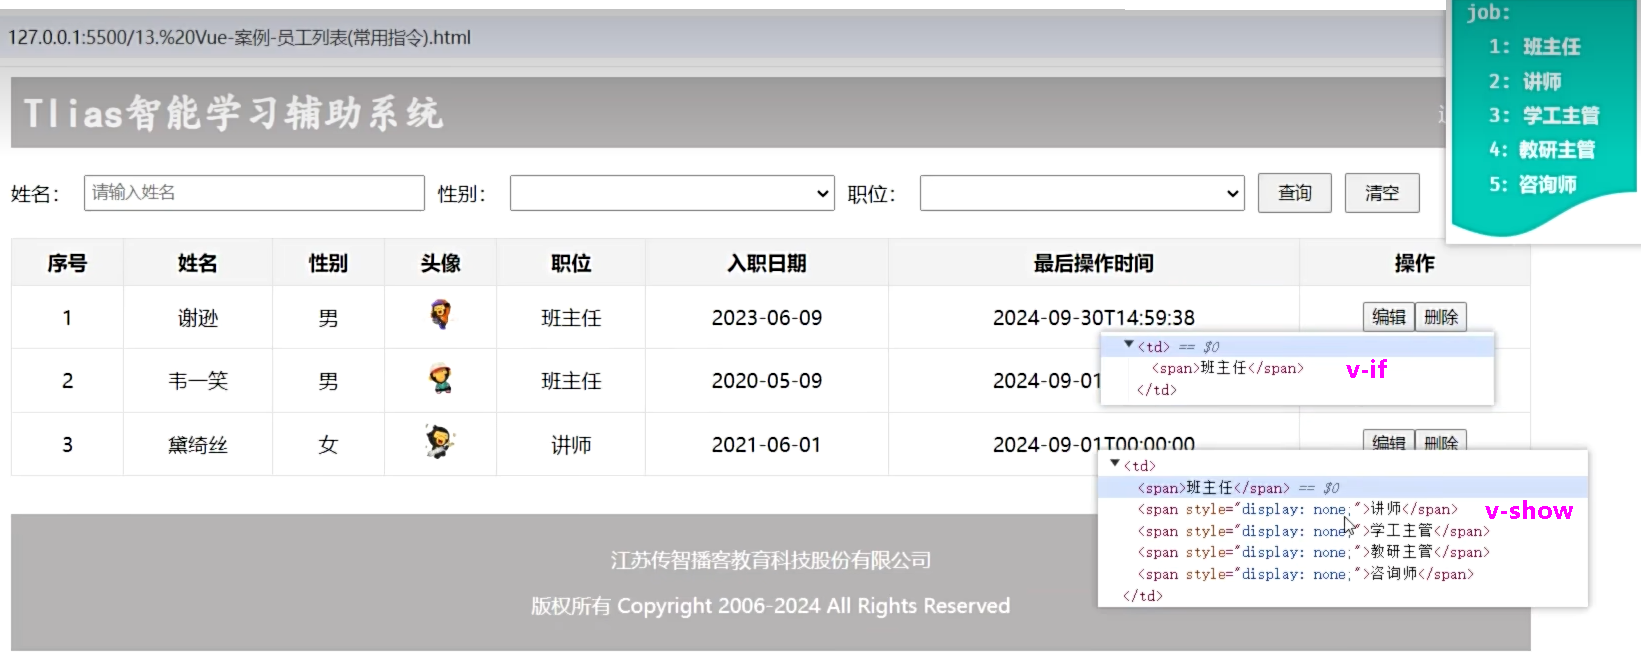Click the 最后操作时间 column header
Viewport: 1641px width, 662px height.
[x=1093, y=263]
